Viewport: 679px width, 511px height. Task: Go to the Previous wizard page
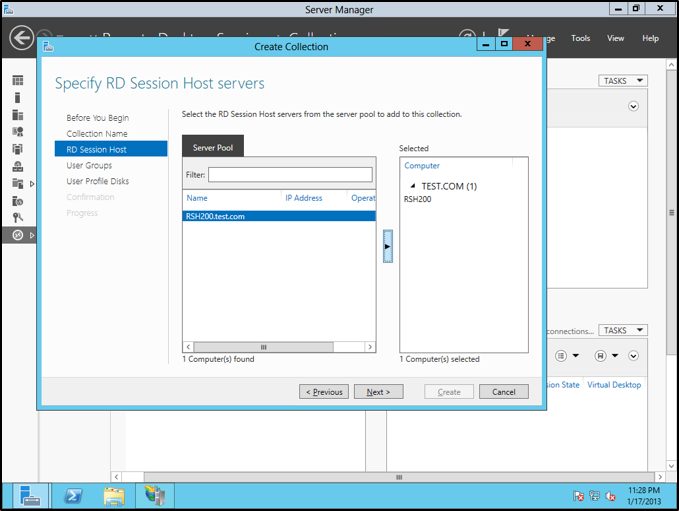(324, 392)
